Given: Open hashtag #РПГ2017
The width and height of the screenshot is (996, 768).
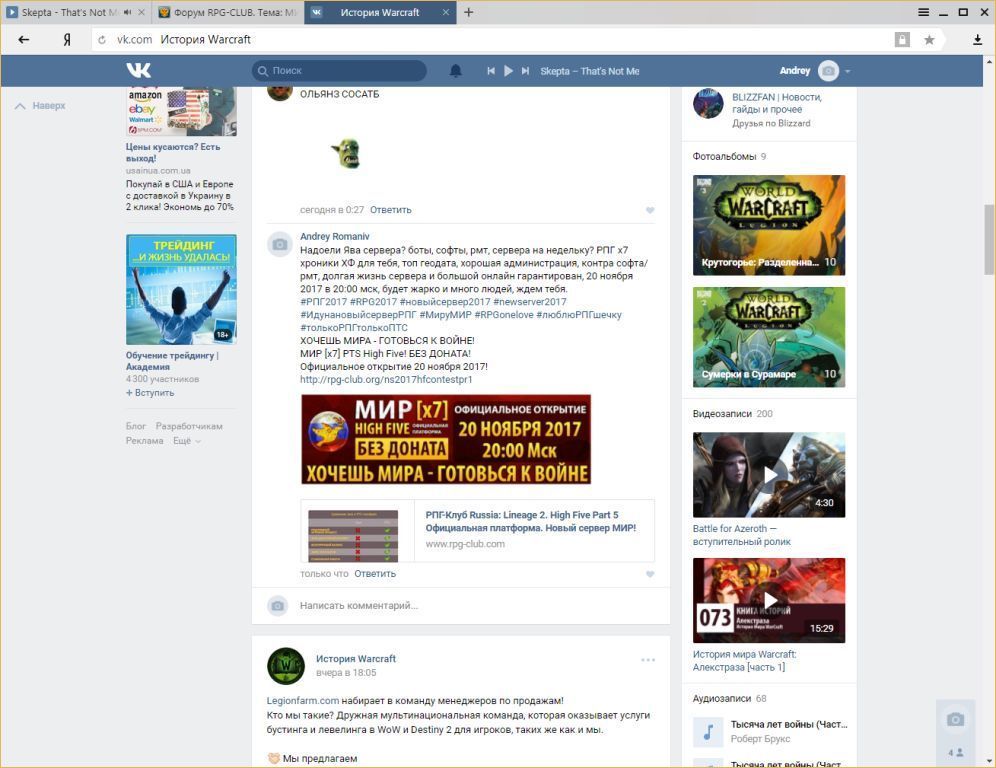Looking at the screenshot, I should [323, 302].
